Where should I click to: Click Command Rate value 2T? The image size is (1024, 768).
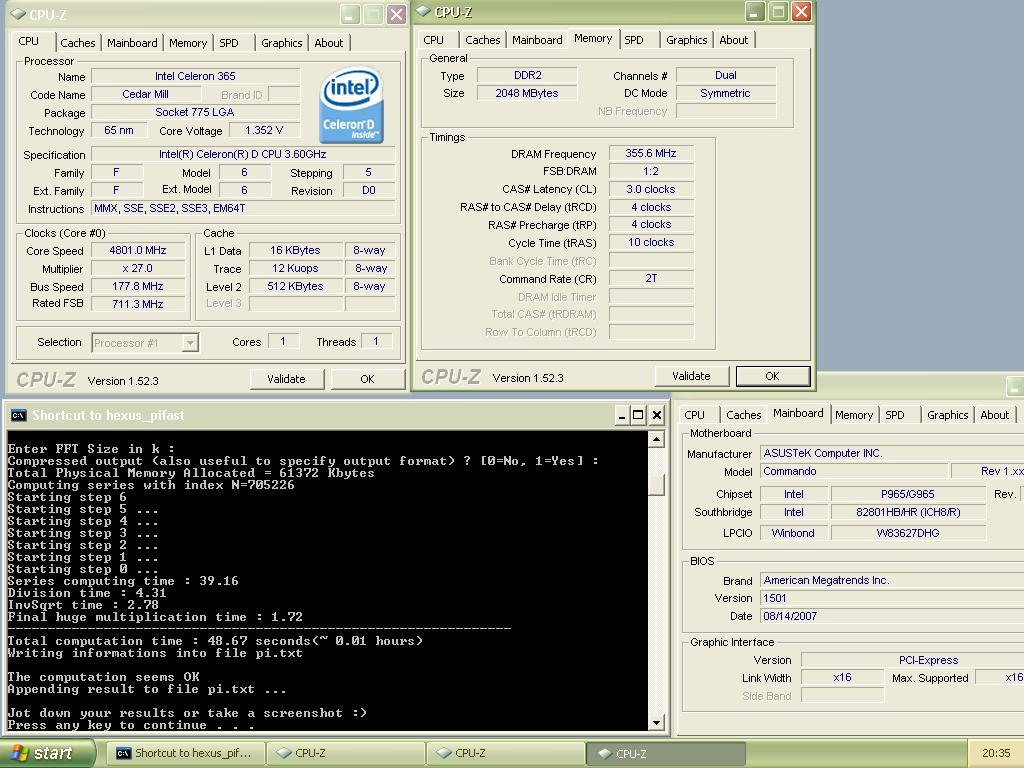(650, 278)
